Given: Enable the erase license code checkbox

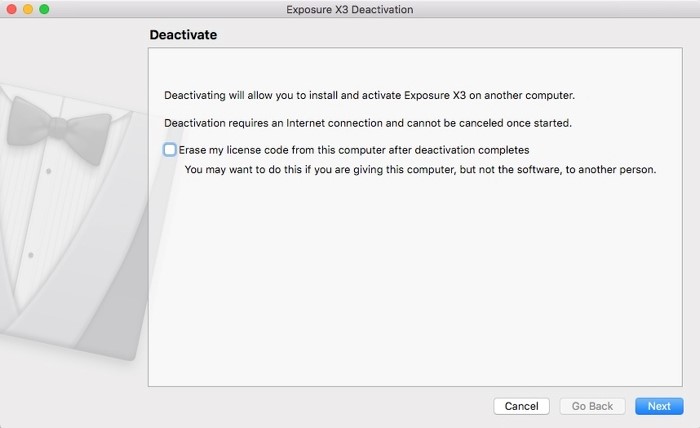Looking at the screenshot, I should pyautogui.click(x=170, y=150).
